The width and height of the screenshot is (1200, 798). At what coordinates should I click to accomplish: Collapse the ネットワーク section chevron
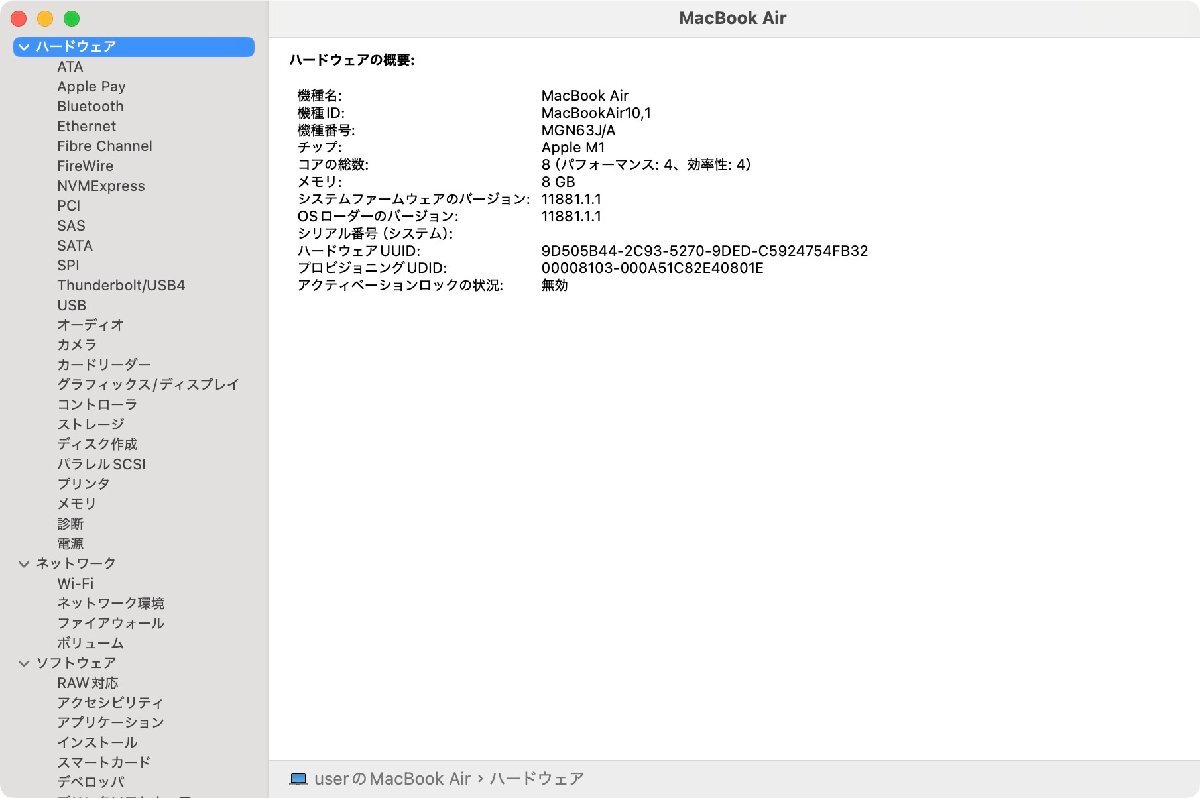[x=24, y=564]
